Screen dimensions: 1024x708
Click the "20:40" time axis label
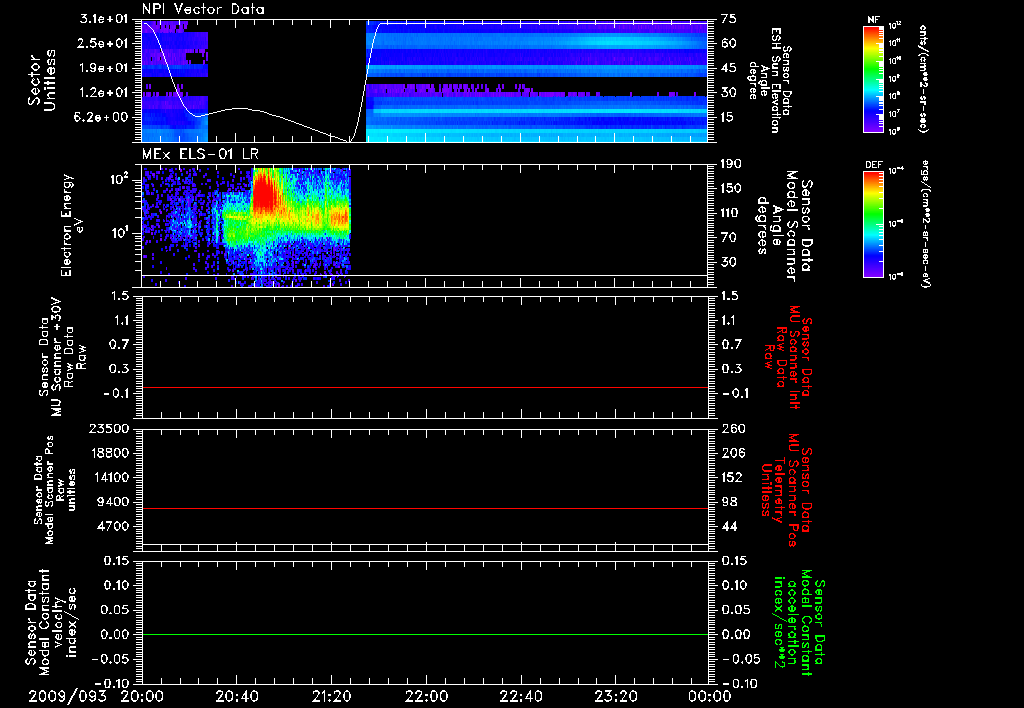click(x=236, y=697)
